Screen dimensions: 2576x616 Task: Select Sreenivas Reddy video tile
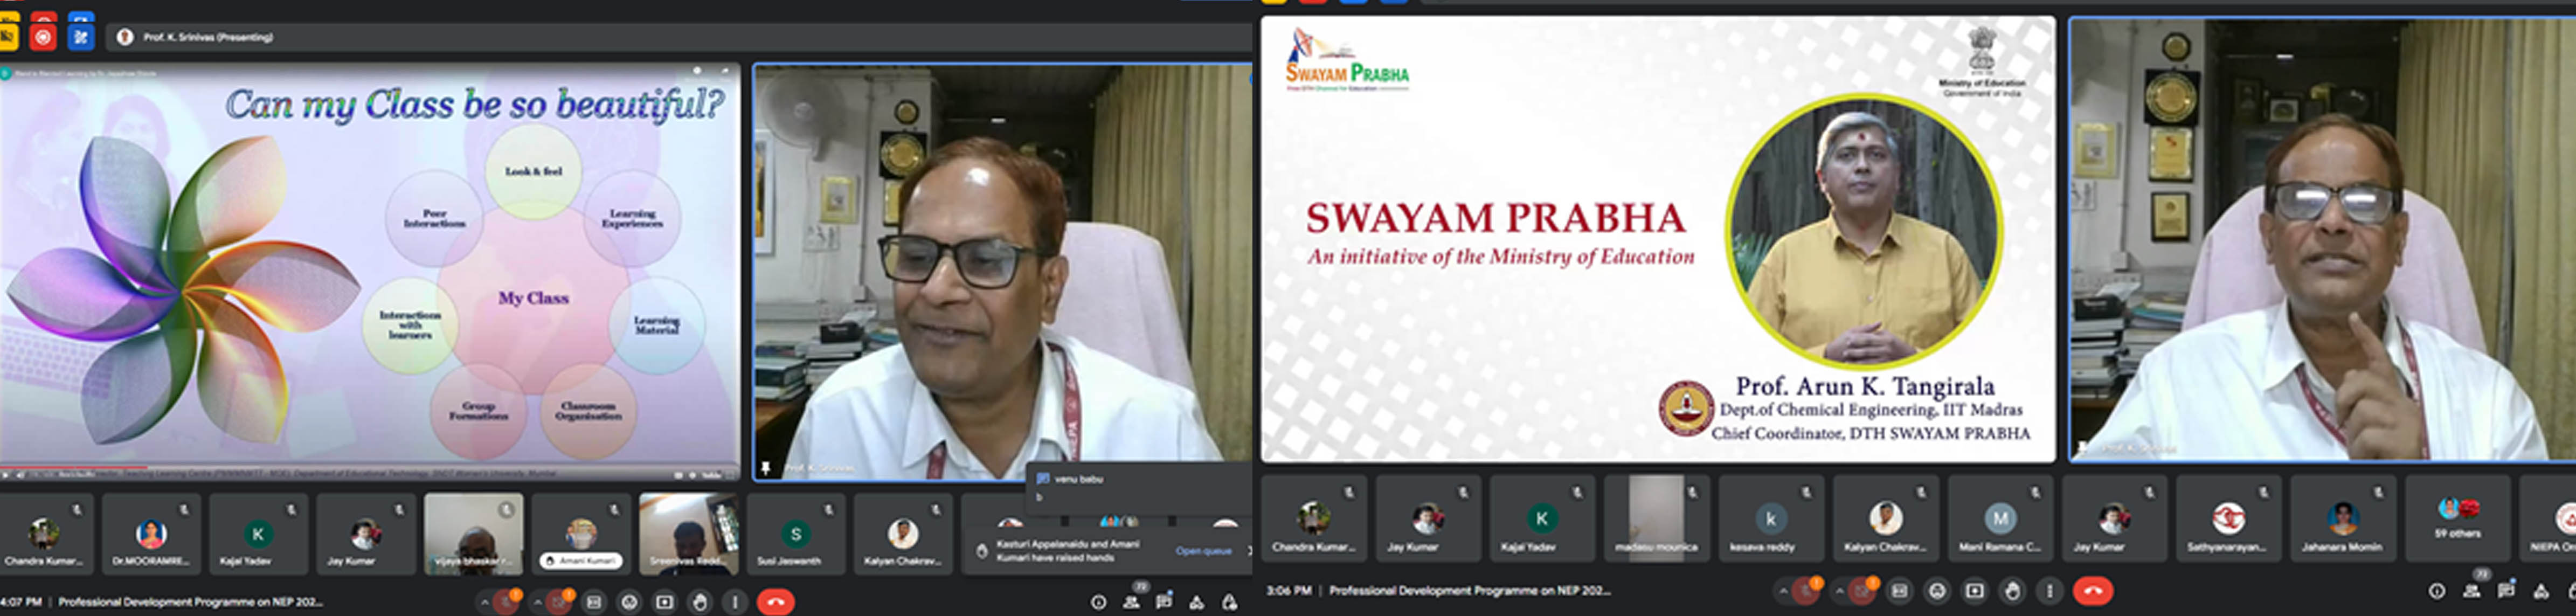tap(688, 533)
